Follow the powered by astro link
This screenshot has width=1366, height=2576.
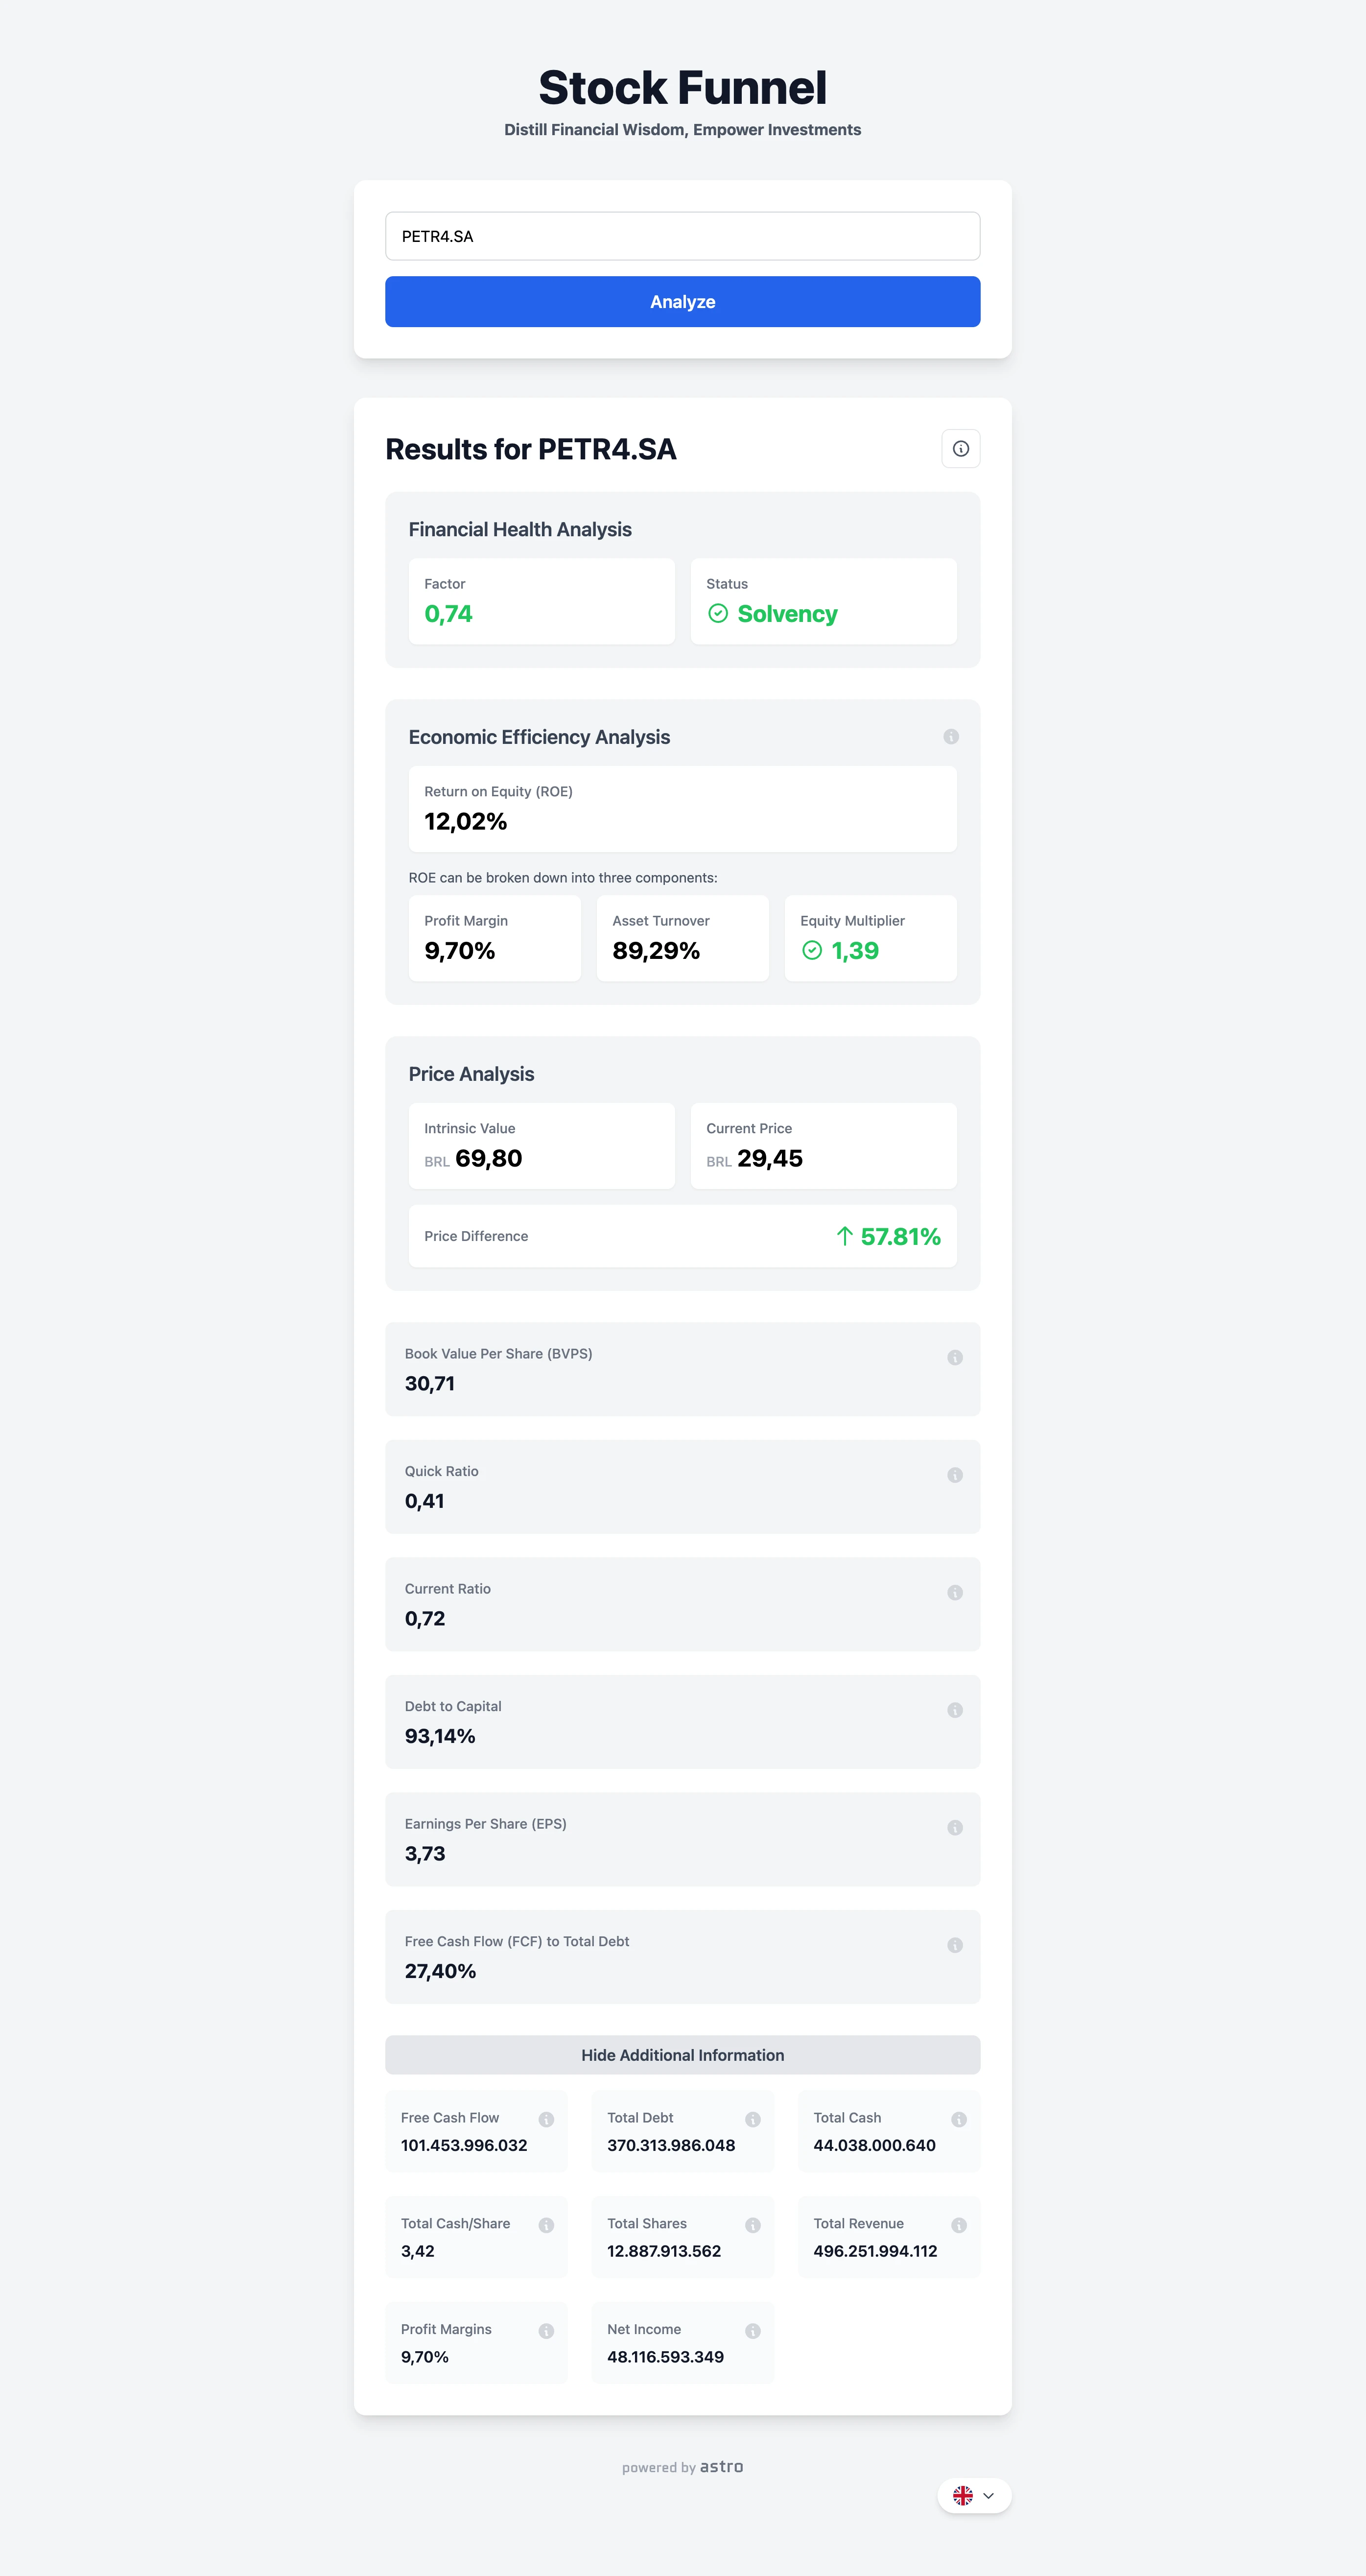(x=683, y=2467)
